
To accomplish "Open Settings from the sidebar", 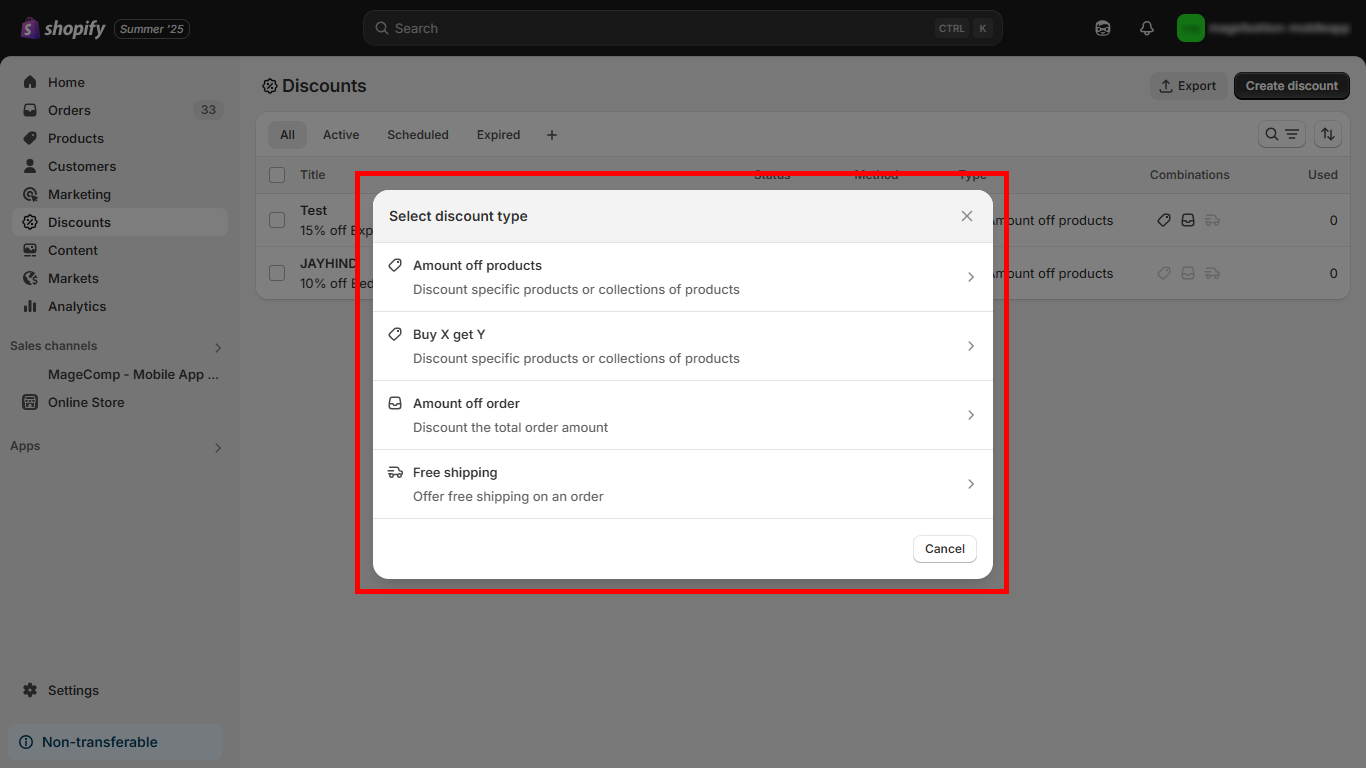I will tap(73, 690).
